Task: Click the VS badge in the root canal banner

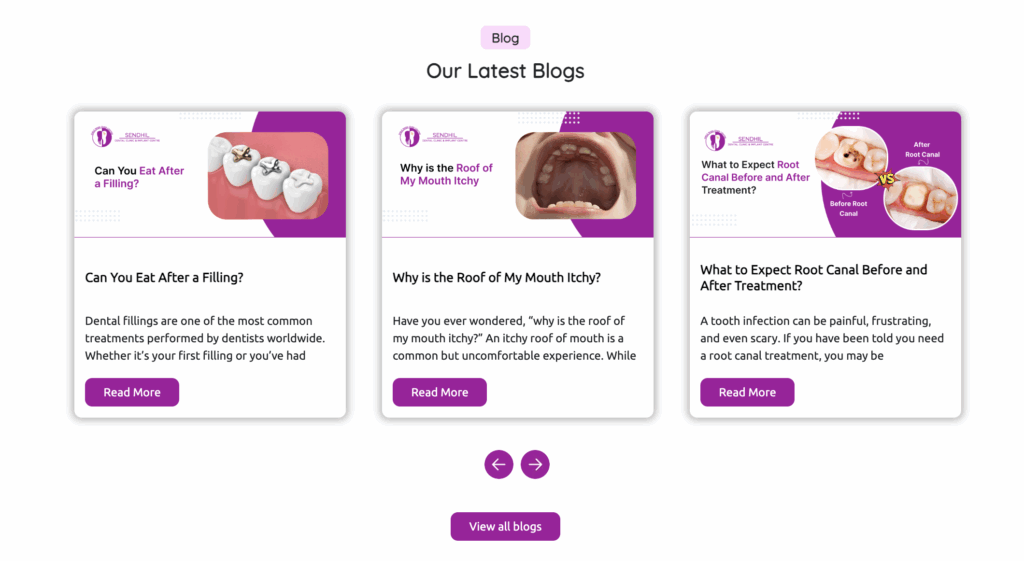Action: point(884,180)
